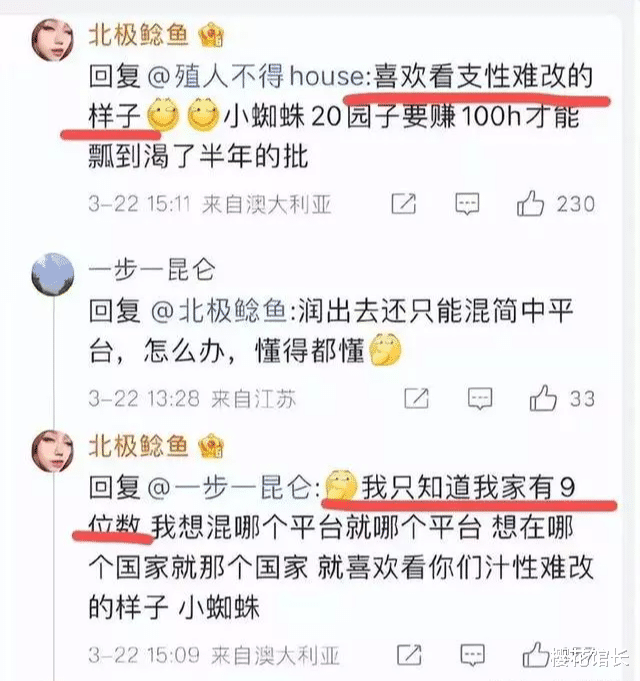Like the comment with 33 likes
The width and height of the screenshot is (640, 681).
click(x=543, y=397)
